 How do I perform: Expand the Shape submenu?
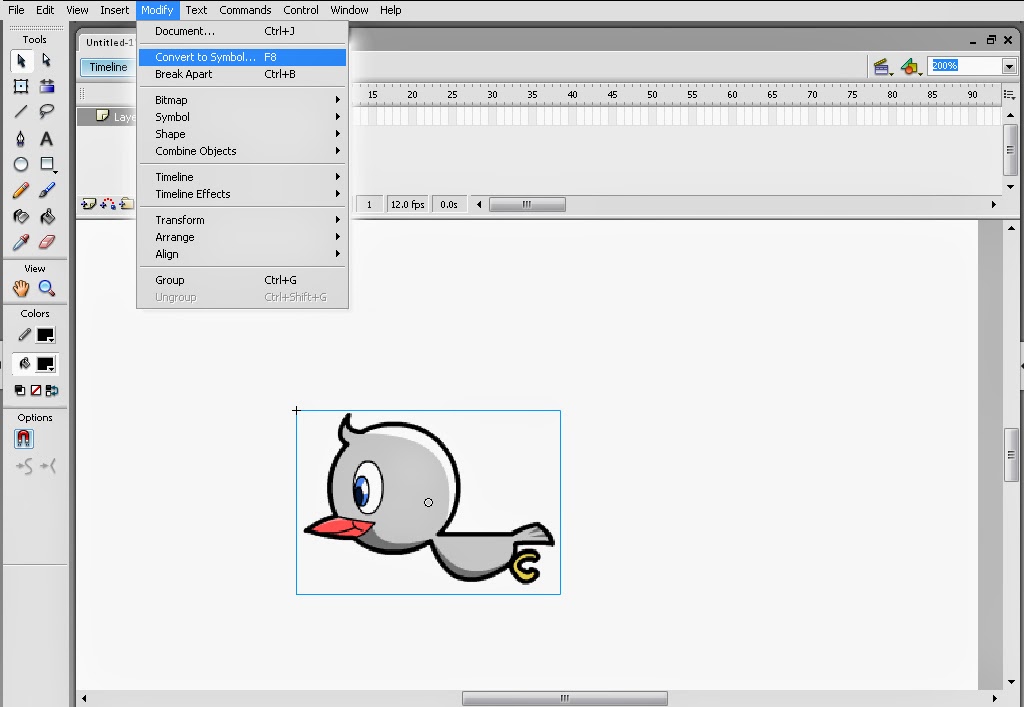(x=242, y=134)
